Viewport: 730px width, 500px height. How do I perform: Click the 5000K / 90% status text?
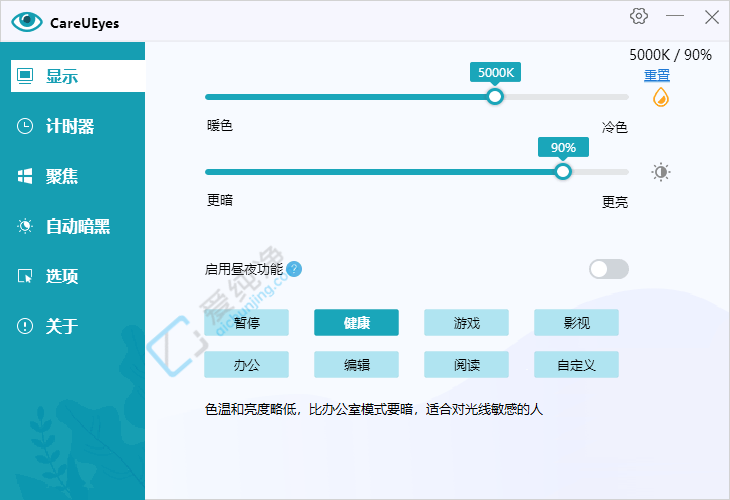point(670,55)
